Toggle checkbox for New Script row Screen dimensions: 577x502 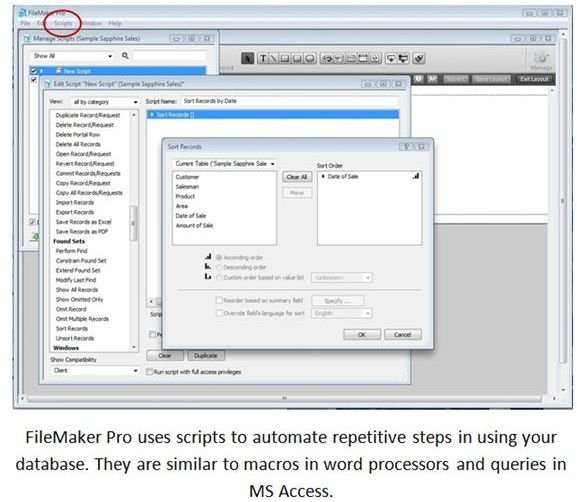[x=34, y=70]
